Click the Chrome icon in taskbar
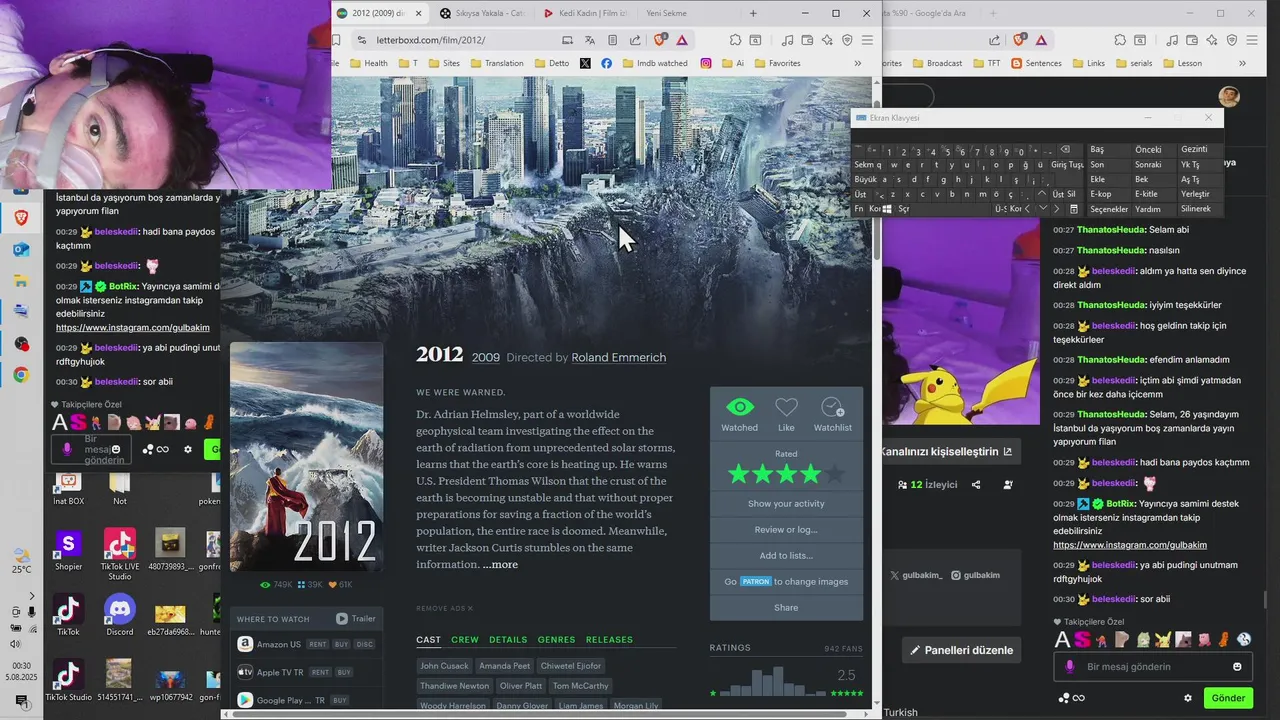The image size is (1280, 720). (x=21, y=376)
